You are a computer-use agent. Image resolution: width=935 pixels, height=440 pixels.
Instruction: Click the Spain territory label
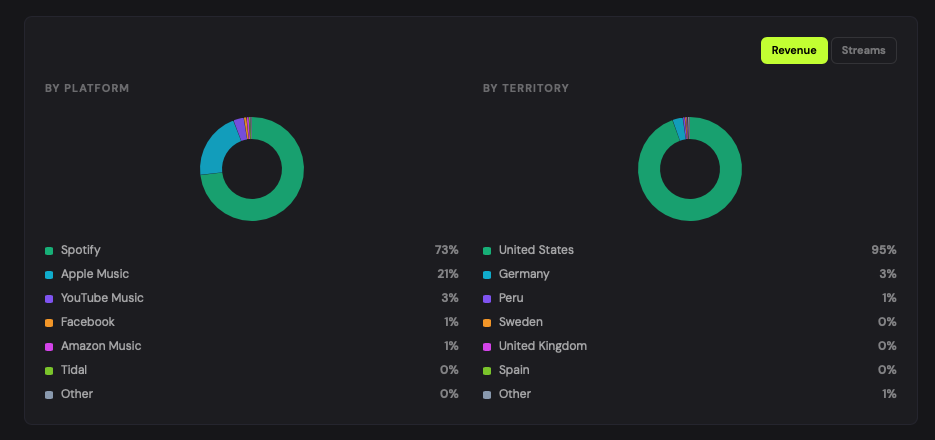(x=514, y=370)
